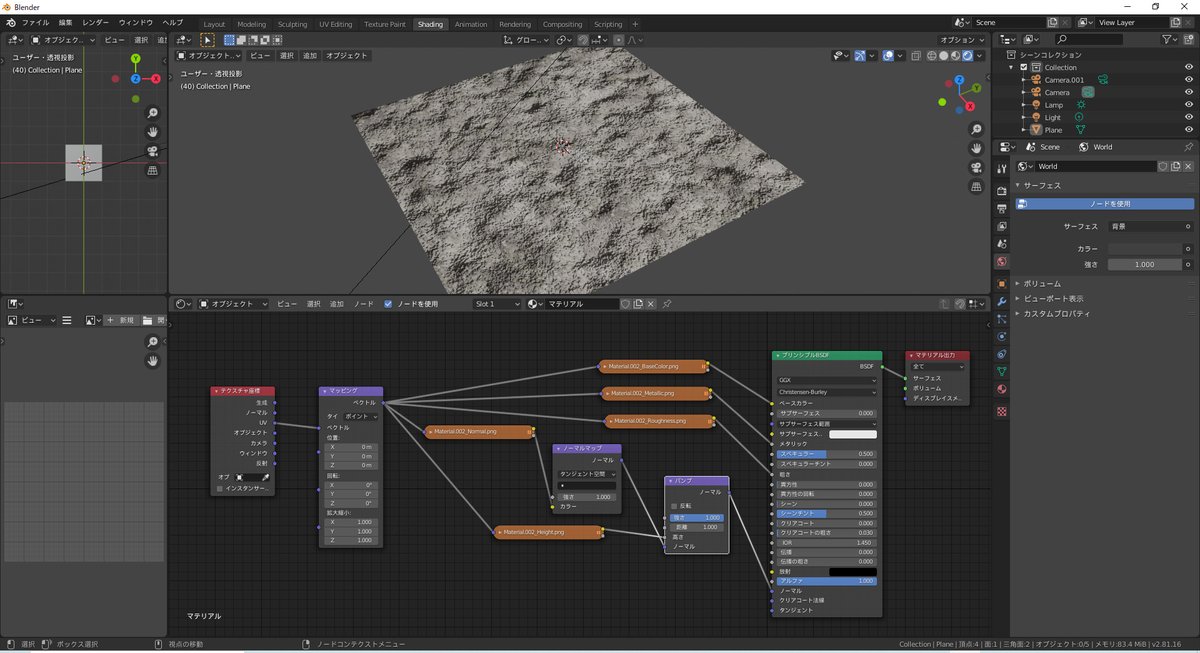Pin the World properties panel
1200x653 pixels.
coord(1188,147)
